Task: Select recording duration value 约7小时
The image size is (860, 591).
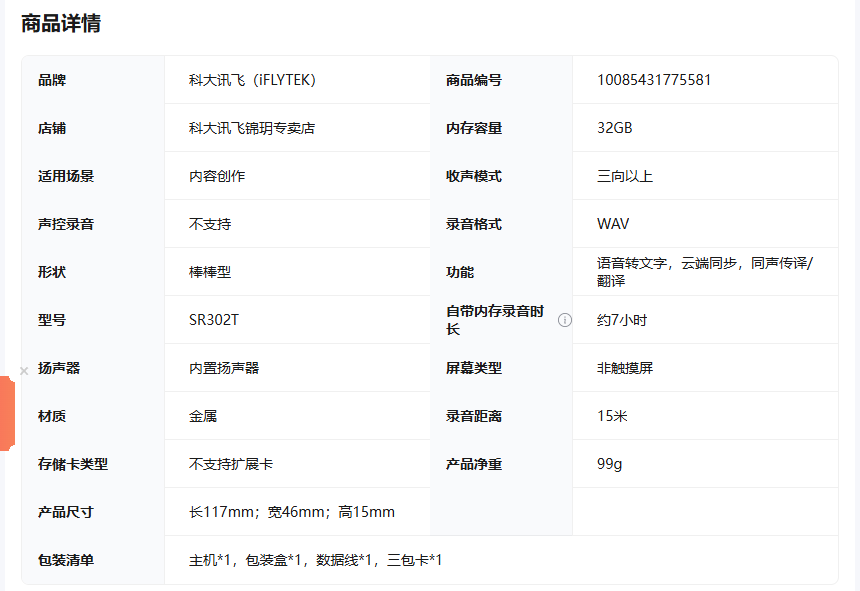Action: (621, 320)
